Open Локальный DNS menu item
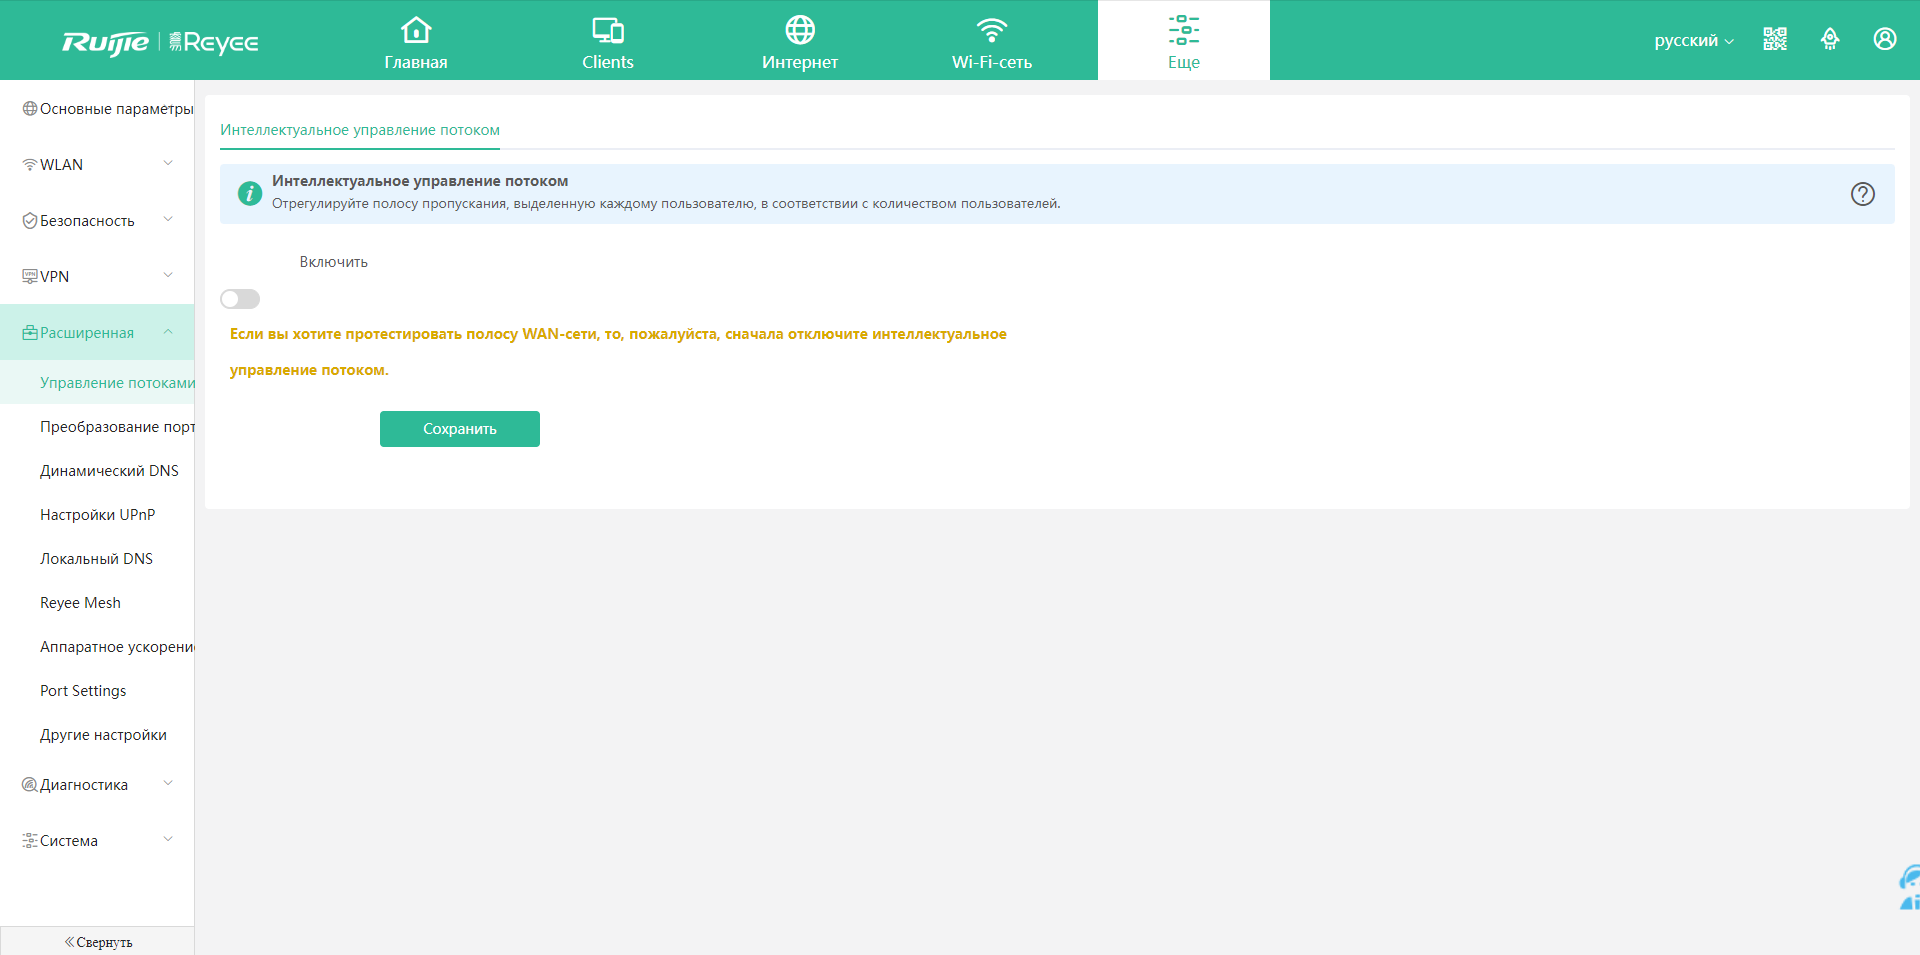 coord(97,559)
